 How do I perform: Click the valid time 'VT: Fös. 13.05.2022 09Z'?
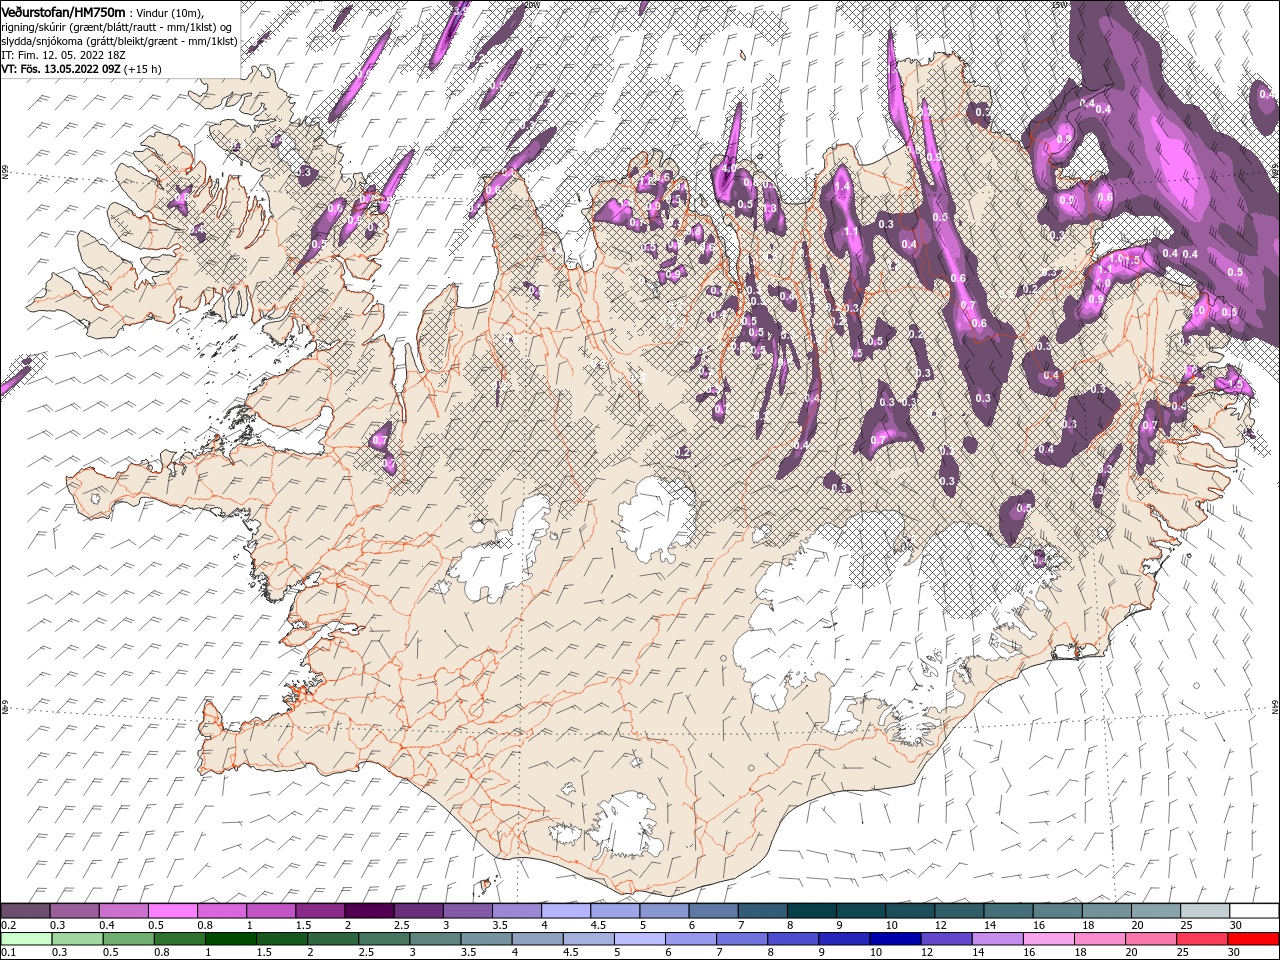pos(60,69)
